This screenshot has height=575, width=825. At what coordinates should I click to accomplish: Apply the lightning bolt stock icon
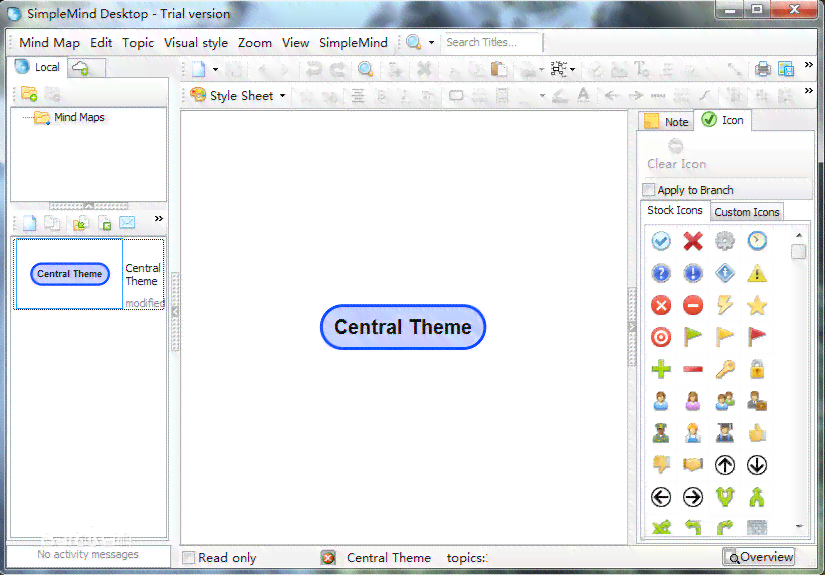pos(725,305)
